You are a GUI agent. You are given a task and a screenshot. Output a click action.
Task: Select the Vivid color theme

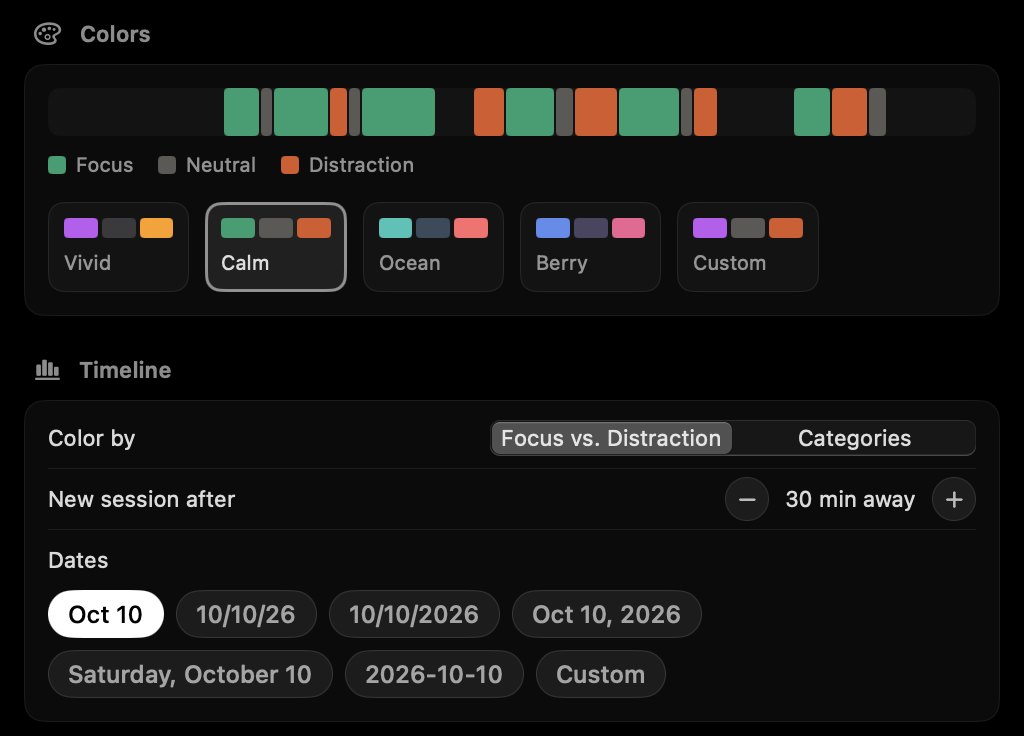tap(118, 247)
